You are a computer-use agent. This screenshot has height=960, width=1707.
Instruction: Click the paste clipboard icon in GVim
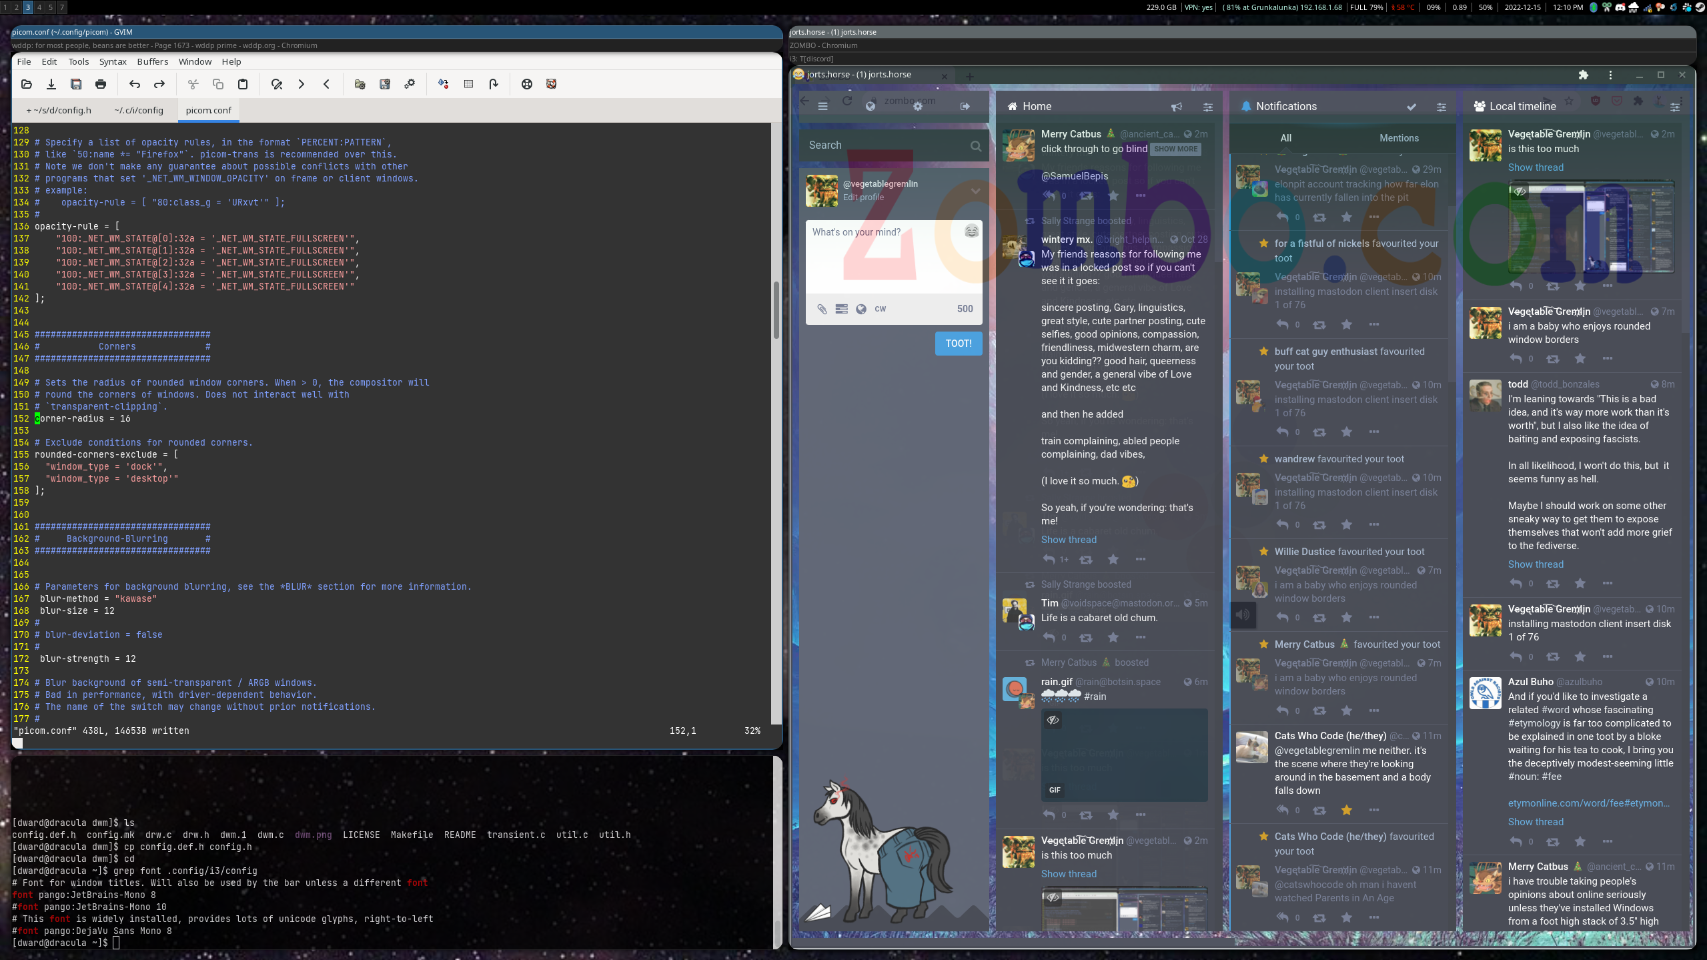point(243,85)
